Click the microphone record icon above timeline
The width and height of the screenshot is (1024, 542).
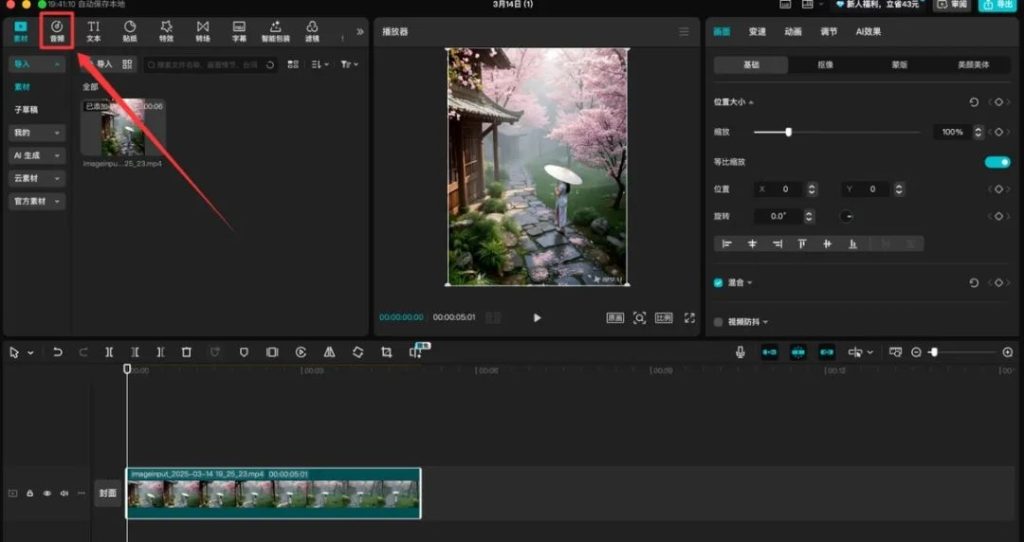click(x=740, y=353)
